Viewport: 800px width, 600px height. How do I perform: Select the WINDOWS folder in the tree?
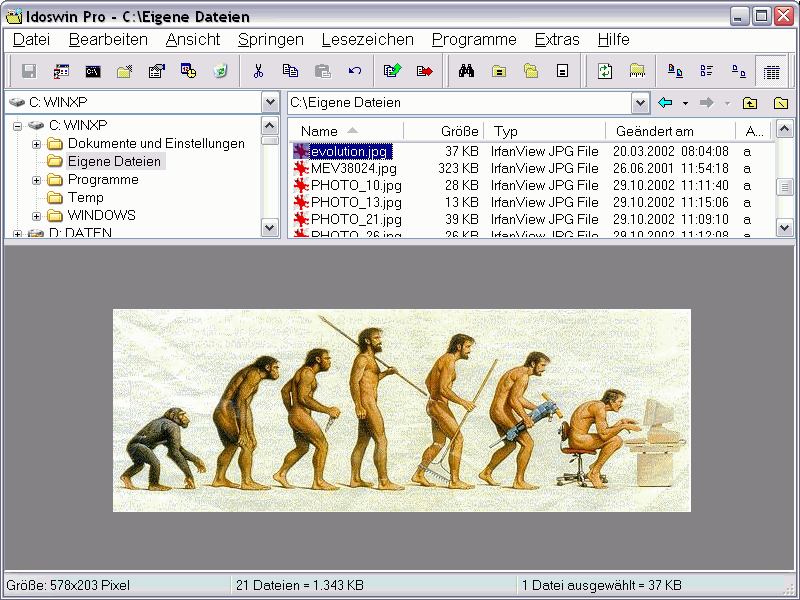tap(102, 215)
